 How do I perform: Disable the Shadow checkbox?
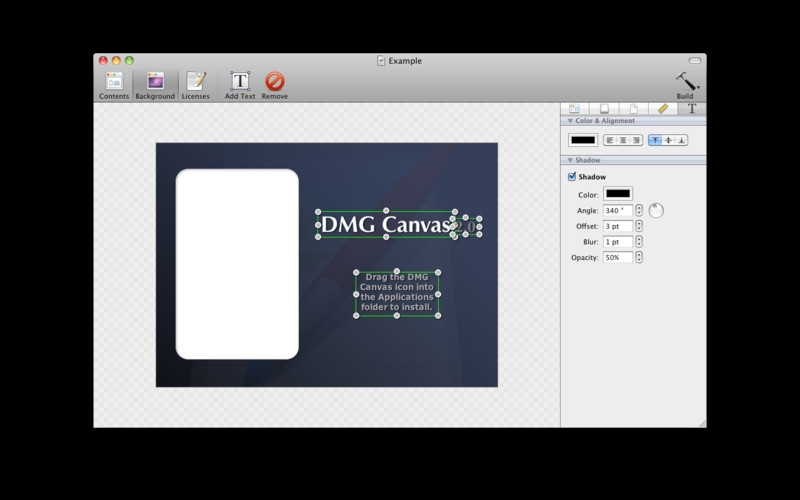pyautogui.click(x=572, y=177)
